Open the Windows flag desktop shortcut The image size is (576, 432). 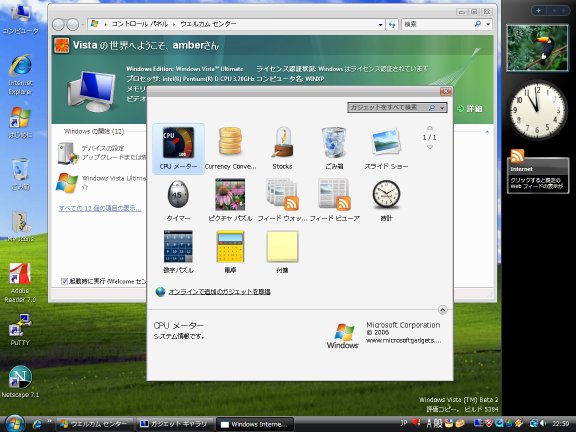click(20, 123)
